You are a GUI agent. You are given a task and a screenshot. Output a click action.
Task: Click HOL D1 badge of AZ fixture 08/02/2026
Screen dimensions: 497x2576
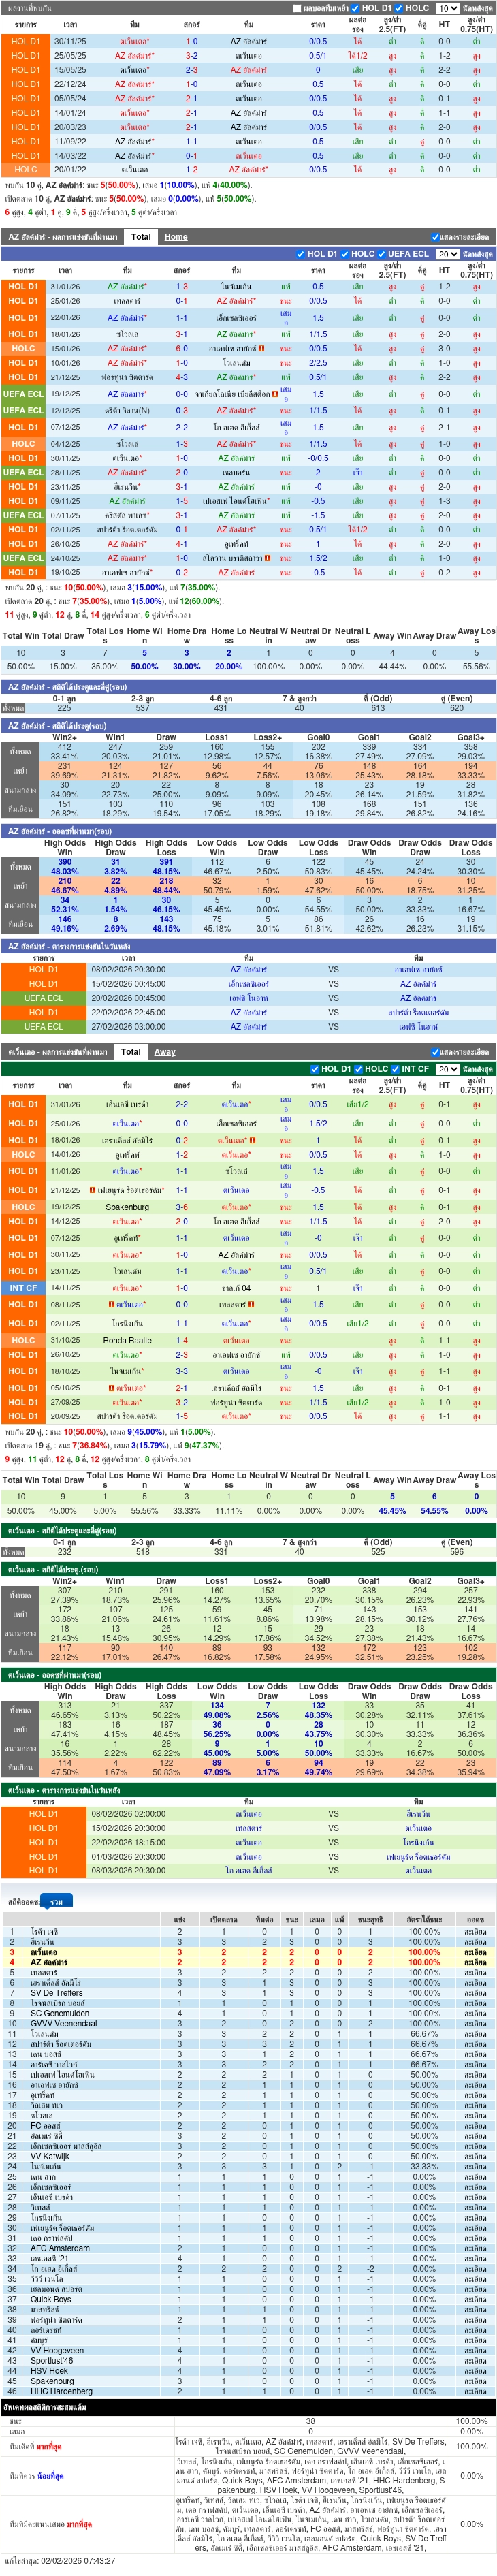pos(43,969)
